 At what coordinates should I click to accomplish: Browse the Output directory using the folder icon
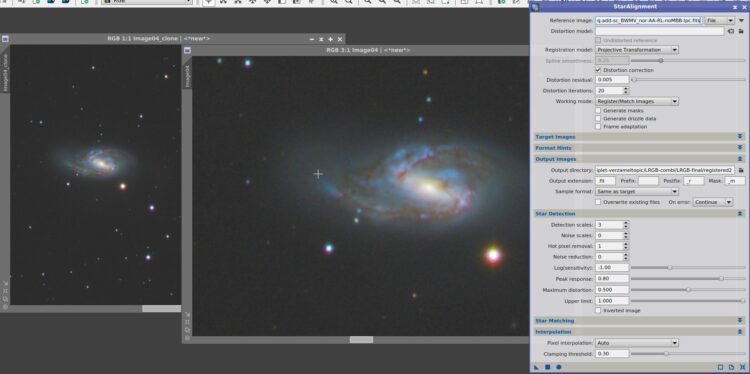[741, 170]
